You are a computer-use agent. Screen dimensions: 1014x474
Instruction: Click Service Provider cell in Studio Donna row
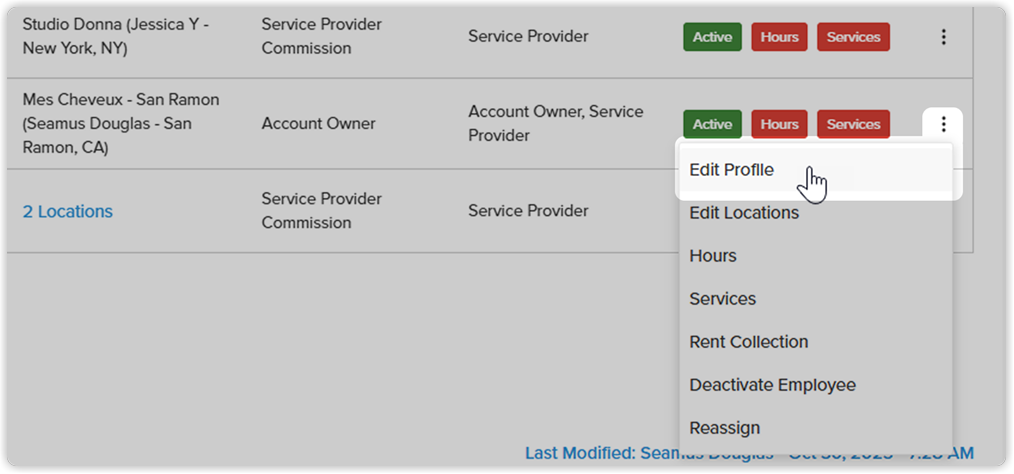(x=528, y=36)
